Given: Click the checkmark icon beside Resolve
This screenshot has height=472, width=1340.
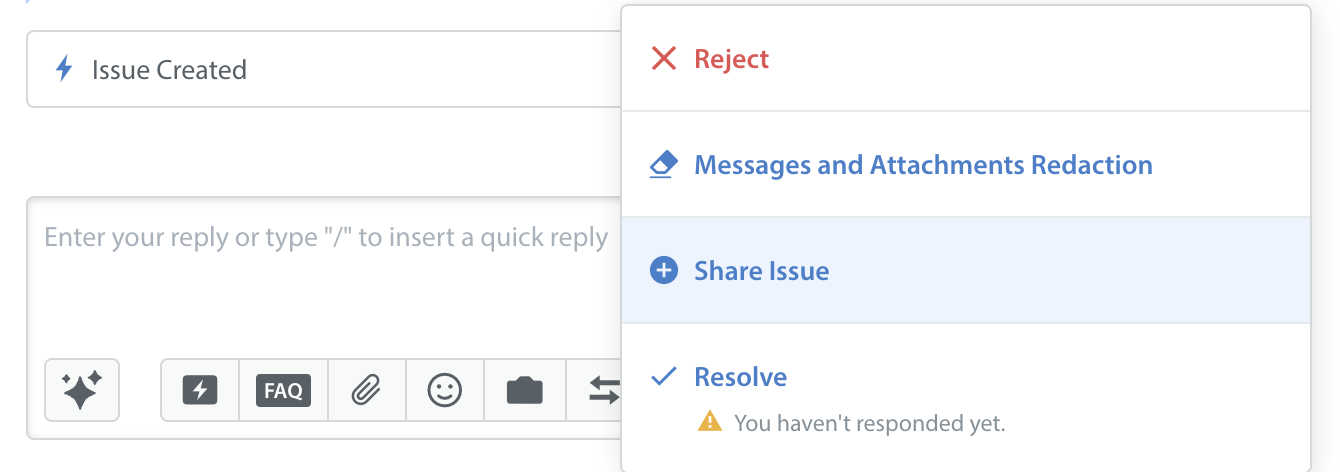Looking at the screenshot, I should pyautogui.click(x=664, y=377).
